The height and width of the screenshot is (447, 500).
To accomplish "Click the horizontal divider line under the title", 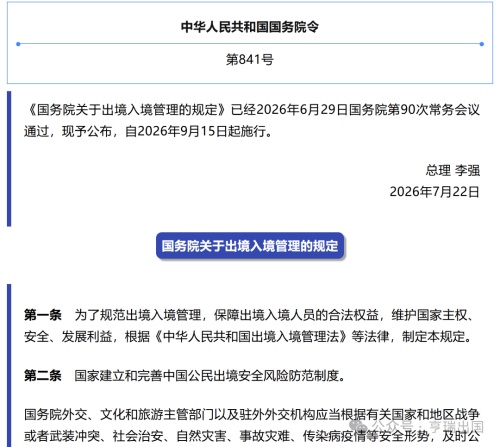I will pos(250,44).
